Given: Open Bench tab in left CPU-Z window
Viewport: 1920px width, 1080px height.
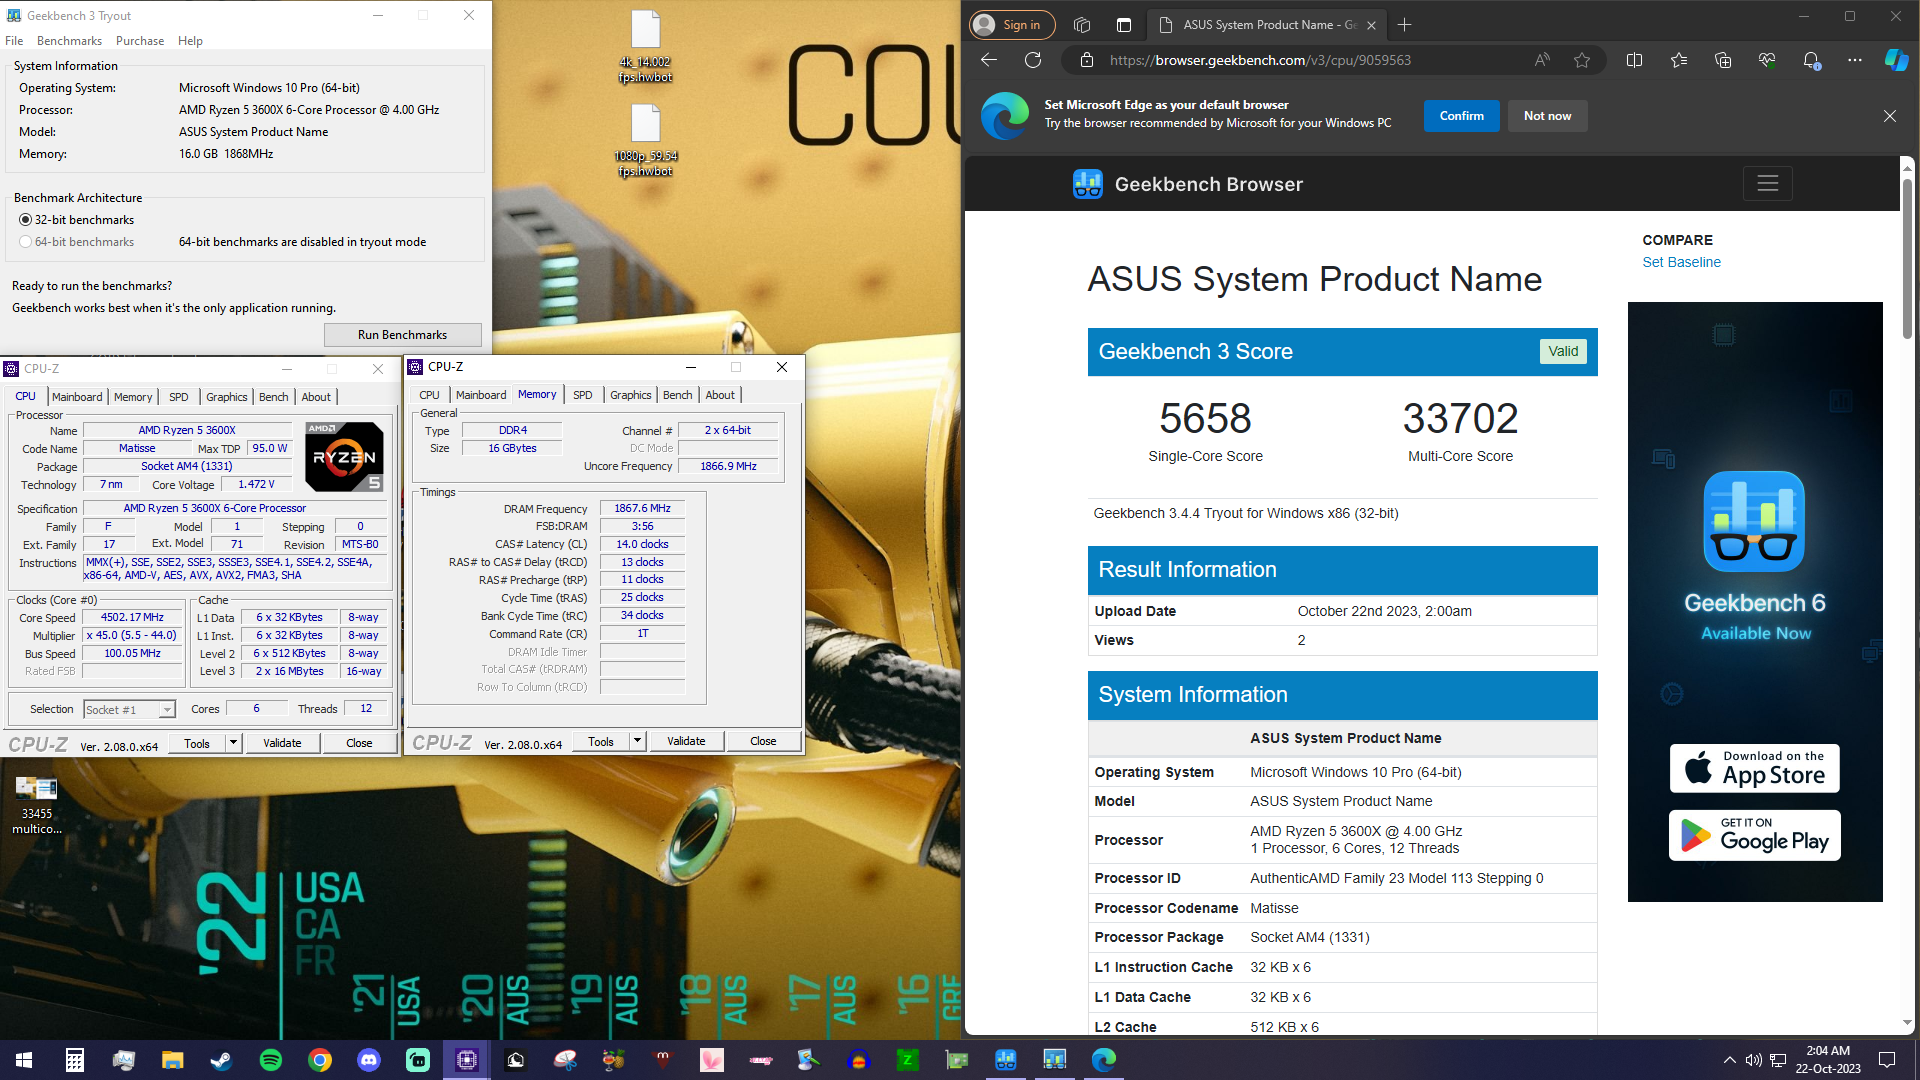Looking at the screenshot, I should [273, 397].
